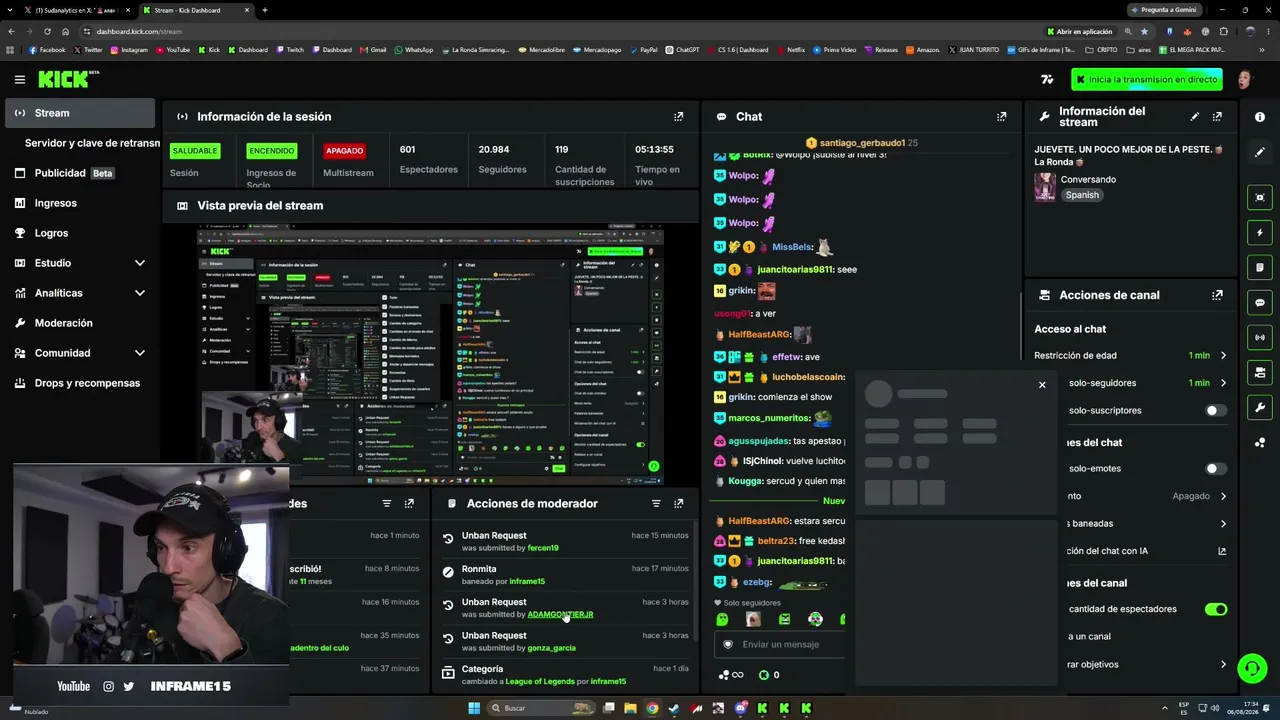The image size is (1280, 720).
Task: Click Pregunta a Gemini button in Chrome
Action: tap(1163, 10)
